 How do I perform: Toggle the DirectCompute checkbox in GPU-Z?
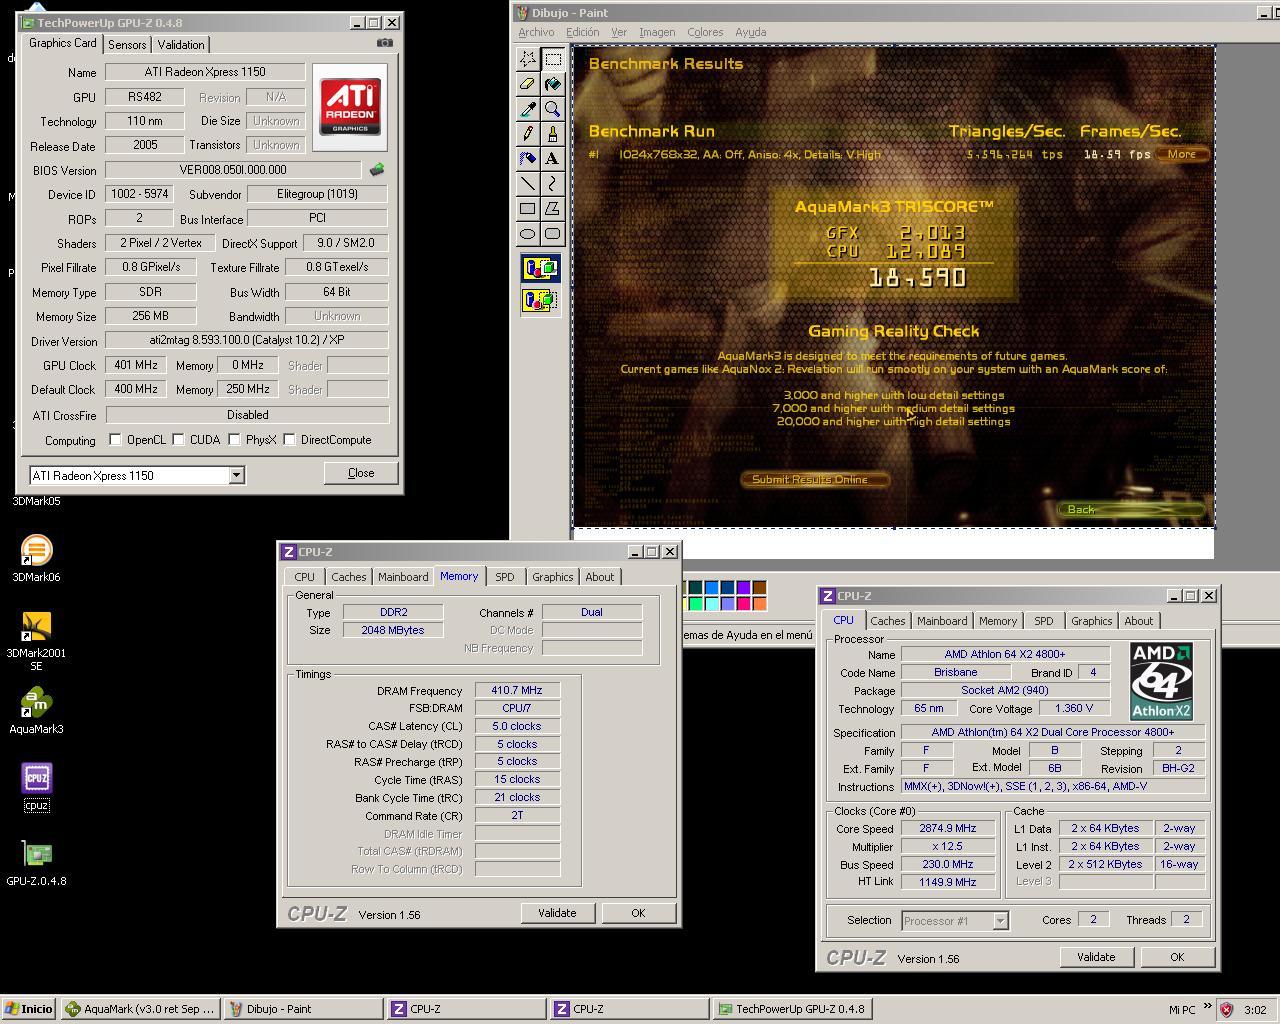coord(289,440)
